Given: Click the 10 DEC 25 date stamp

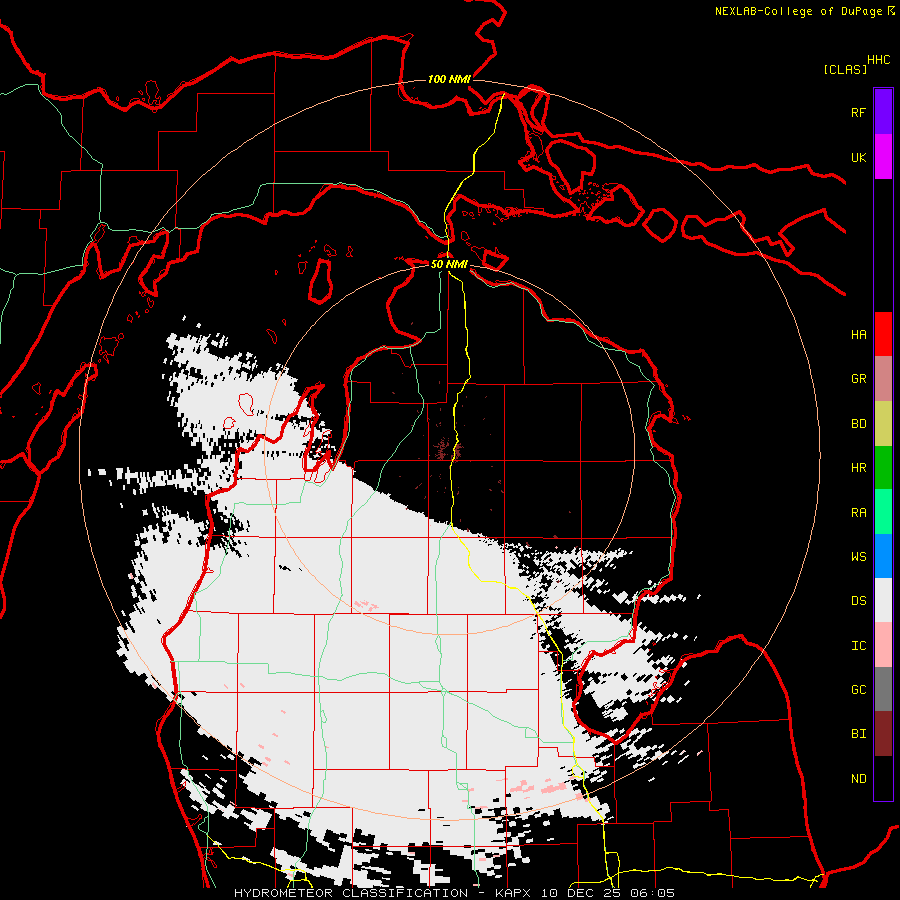Looking at the screenshot, I should 581,893.
